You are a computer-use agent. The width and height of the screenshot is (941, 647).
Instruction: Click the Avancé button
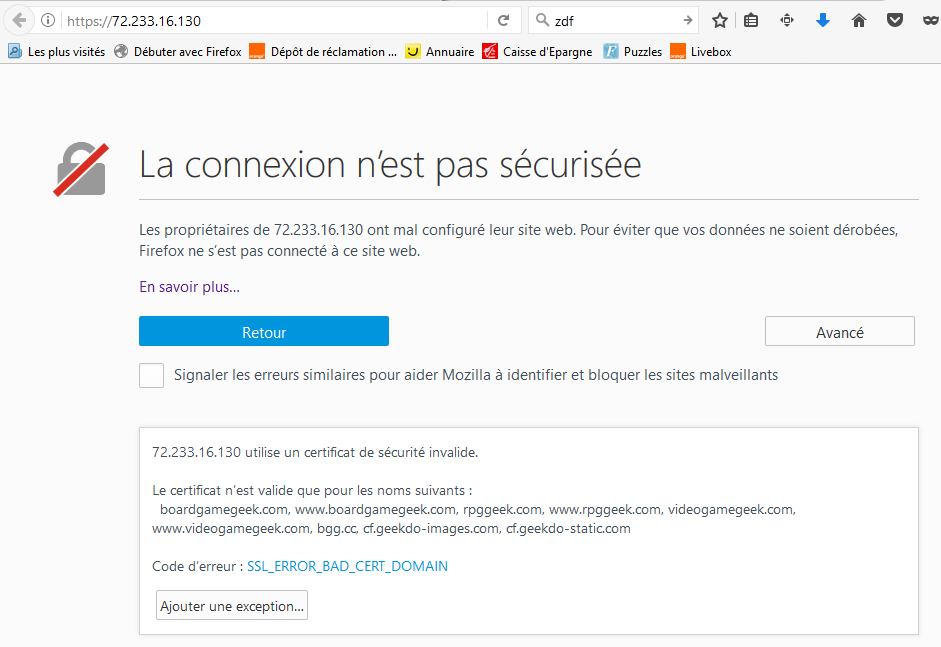(x=839, y=332)
